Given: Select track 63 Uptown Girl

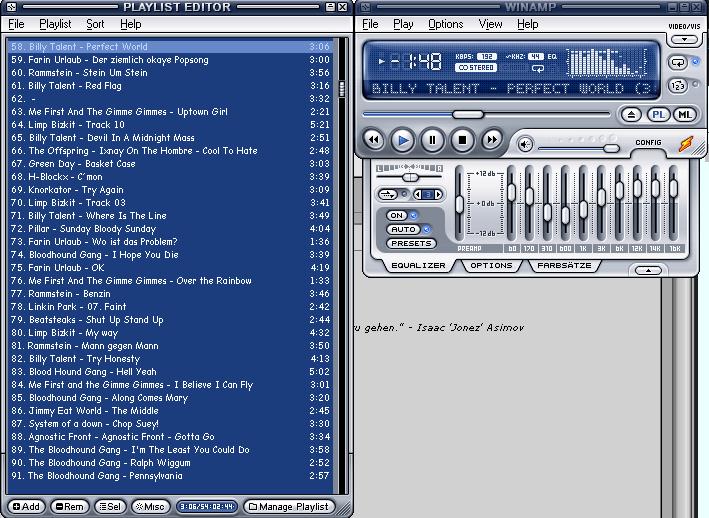Looking at the screenshot, I should [x=170, y=112].
